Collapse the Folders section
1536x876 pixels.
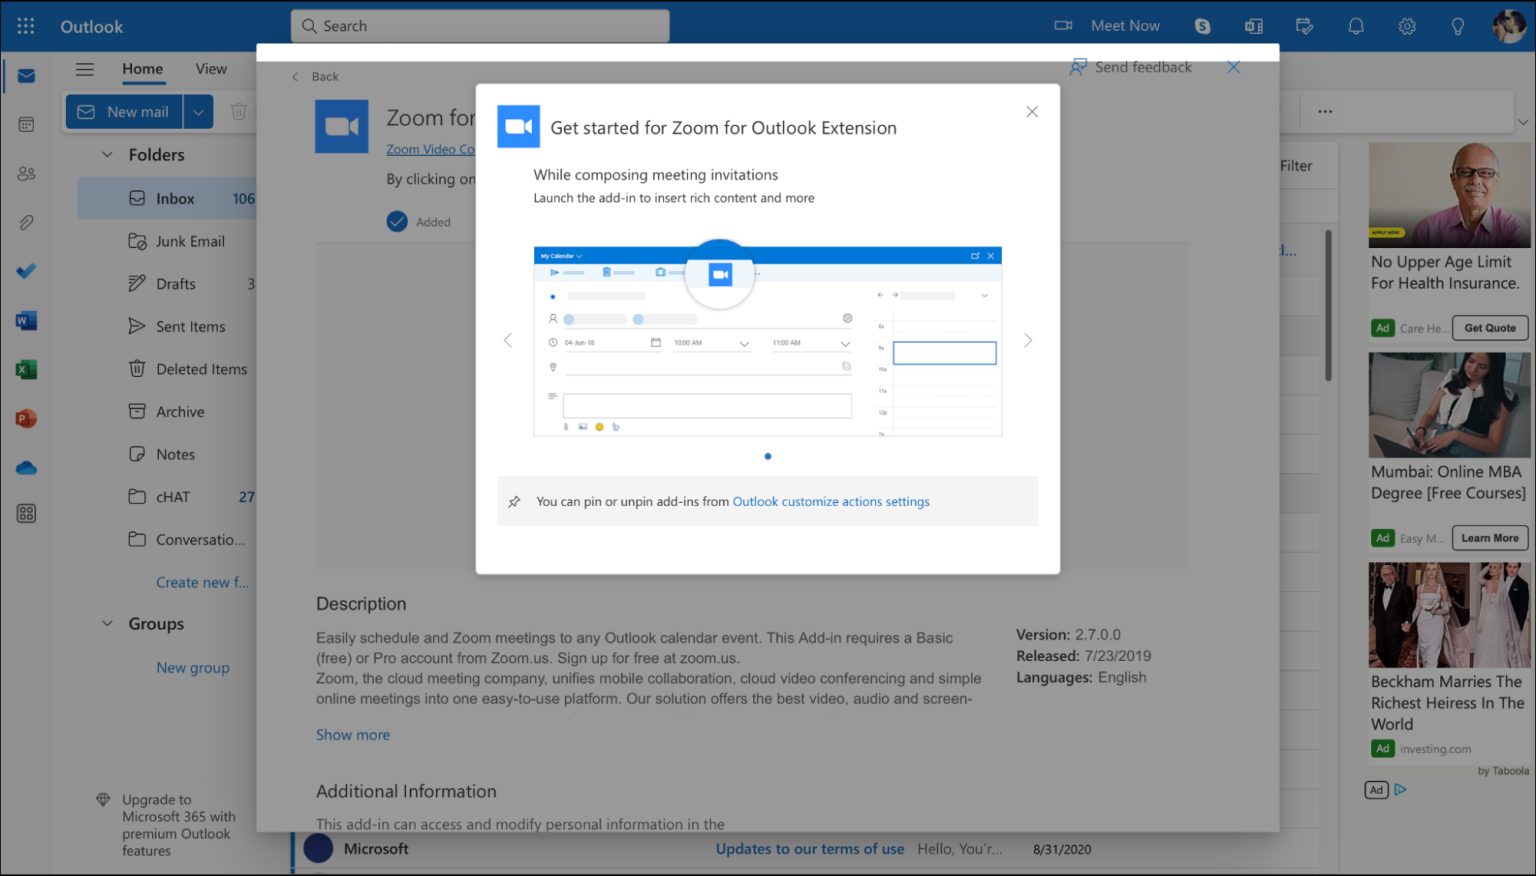point(107,154)
